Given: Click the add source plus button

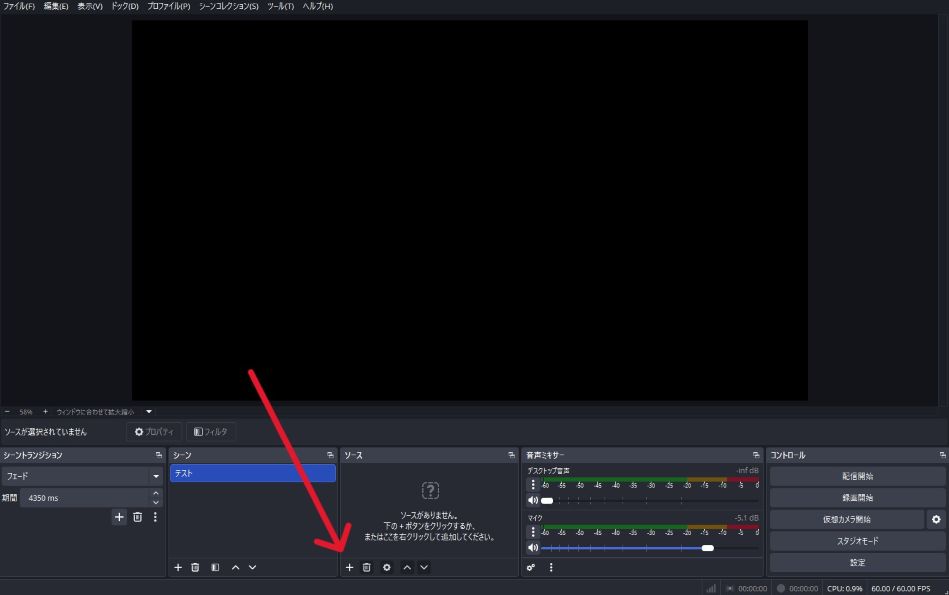Looking at the screenshot, I should tap(349, 567).
